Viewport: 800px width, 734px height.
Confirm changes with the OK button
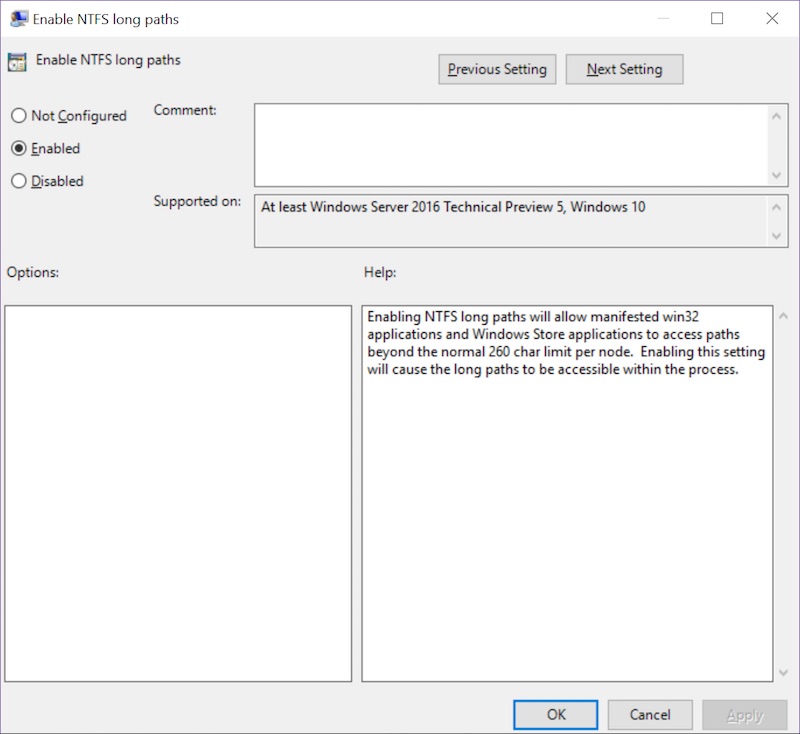point(556,715)
